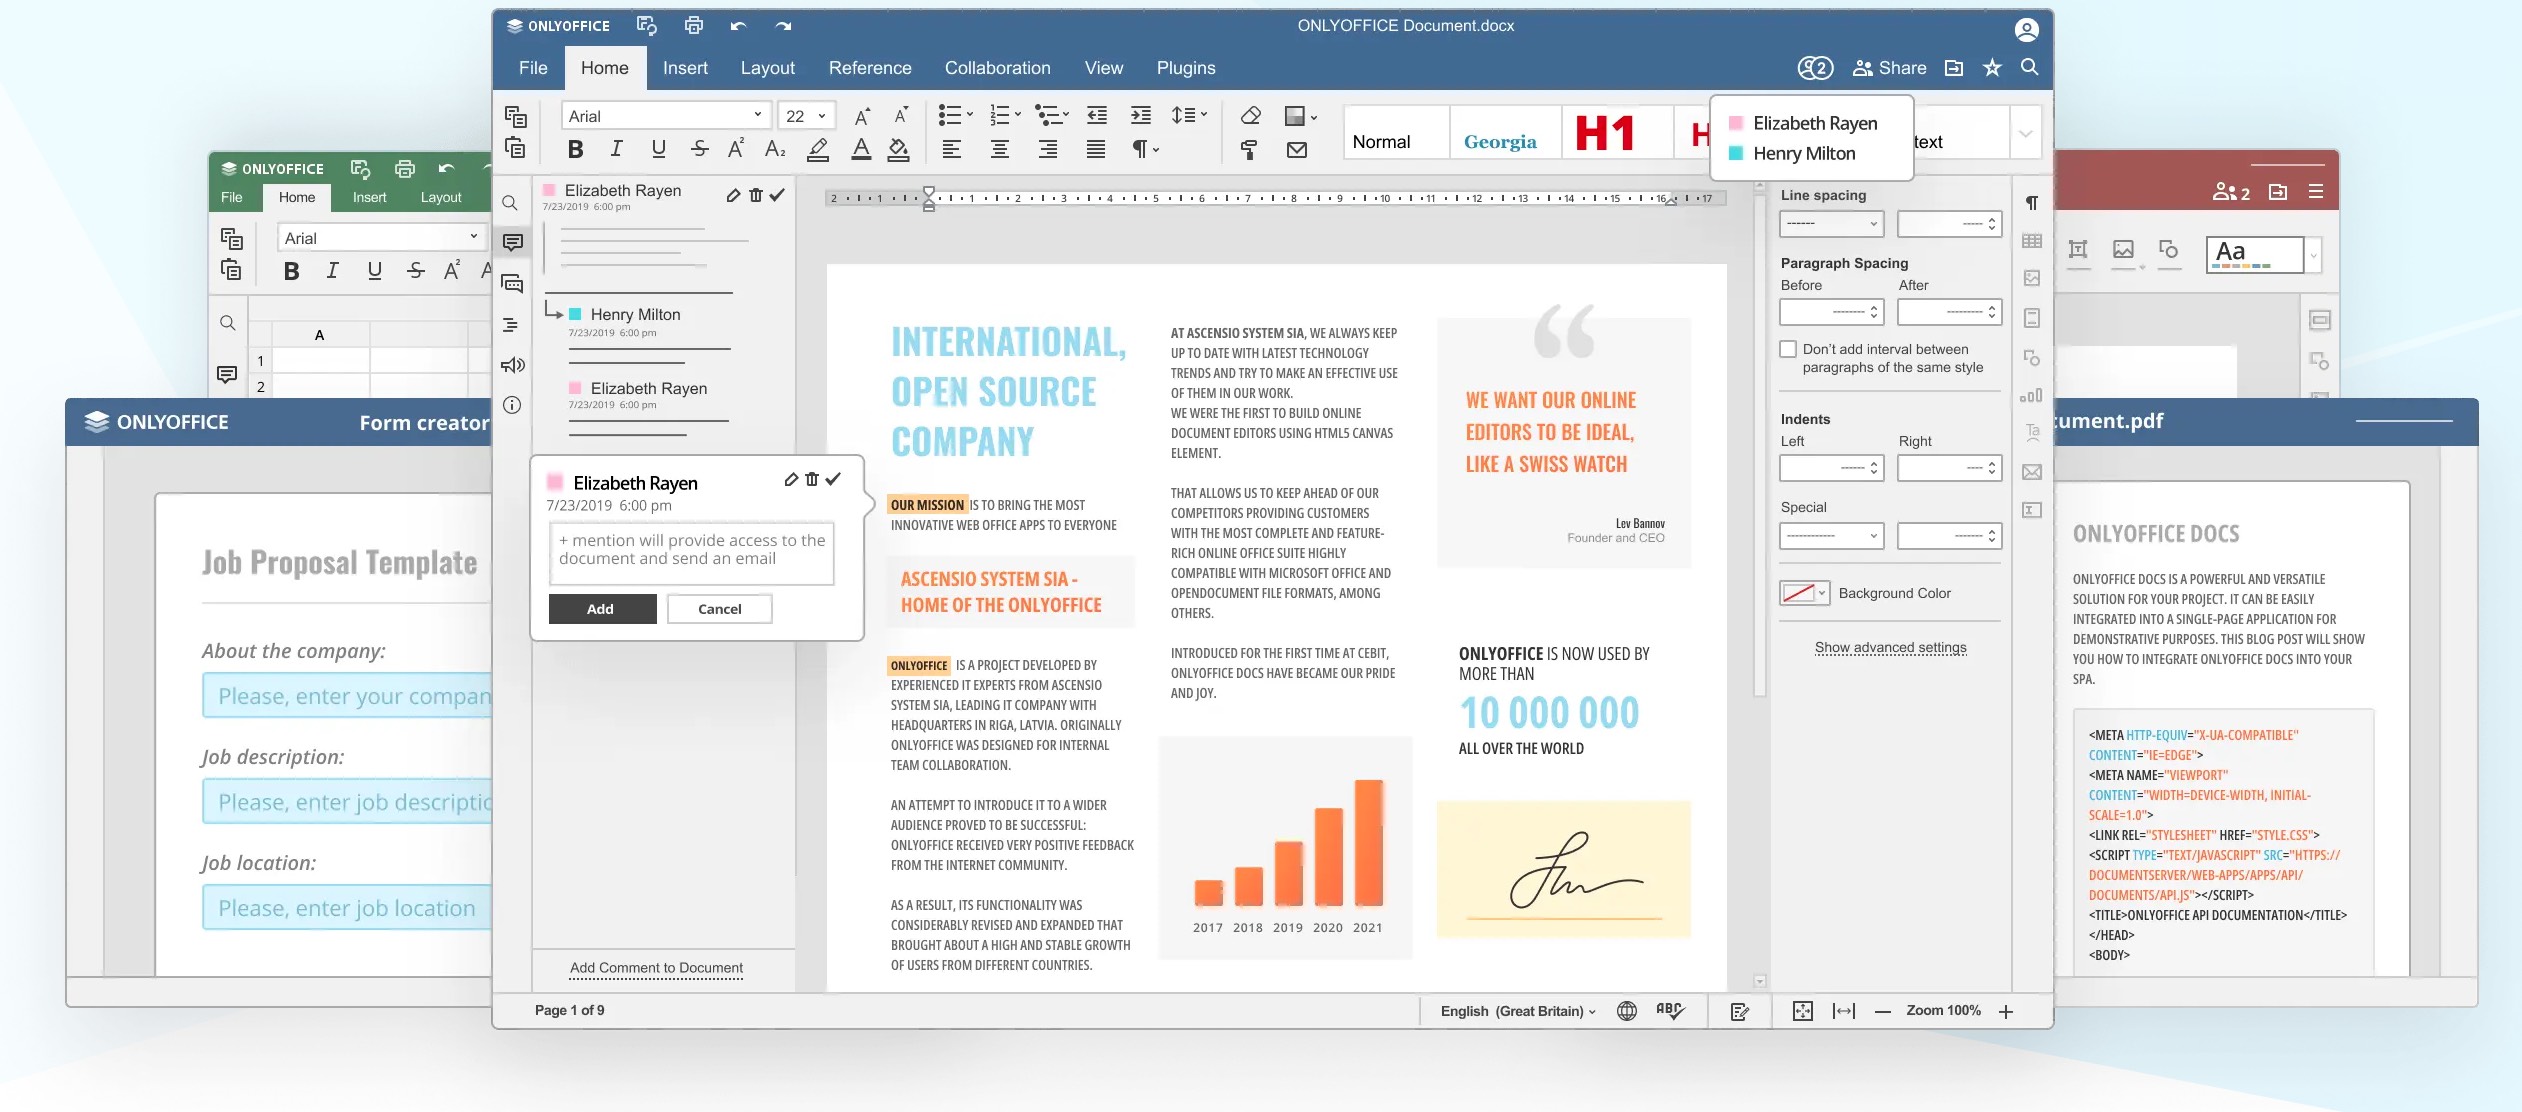Open the Search icon in left sidebar
2522x1112 pixels.
pos(510,203)
